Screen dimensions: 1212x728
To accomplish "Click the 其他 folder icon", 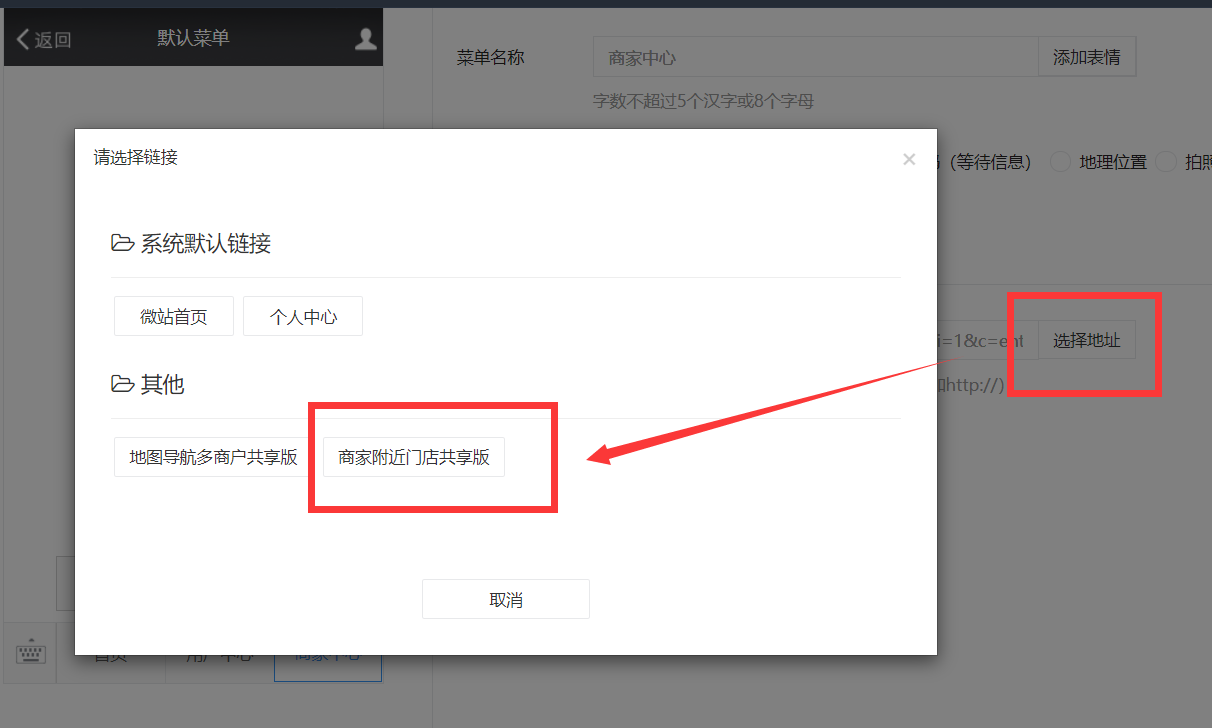I will click(x=122, y=384).
